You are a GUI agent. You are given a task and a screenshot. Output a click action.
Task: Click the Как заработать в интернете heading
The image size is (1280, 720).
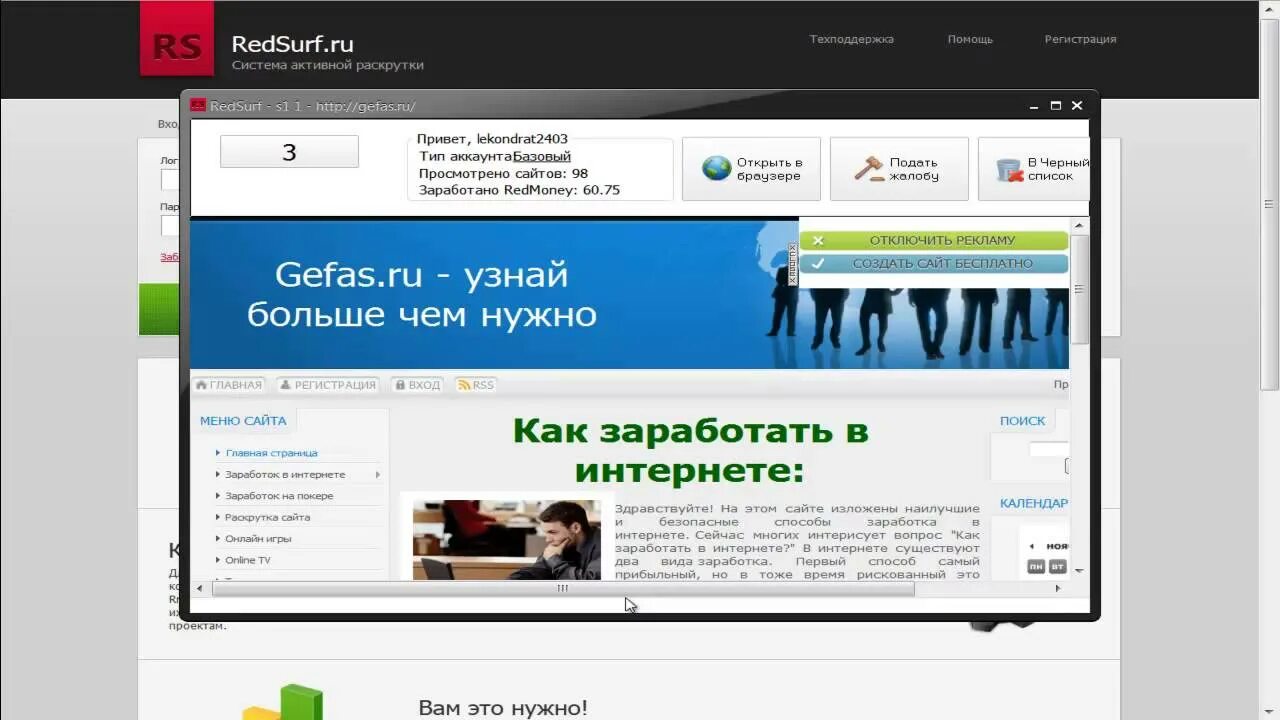tap(690, 450)
